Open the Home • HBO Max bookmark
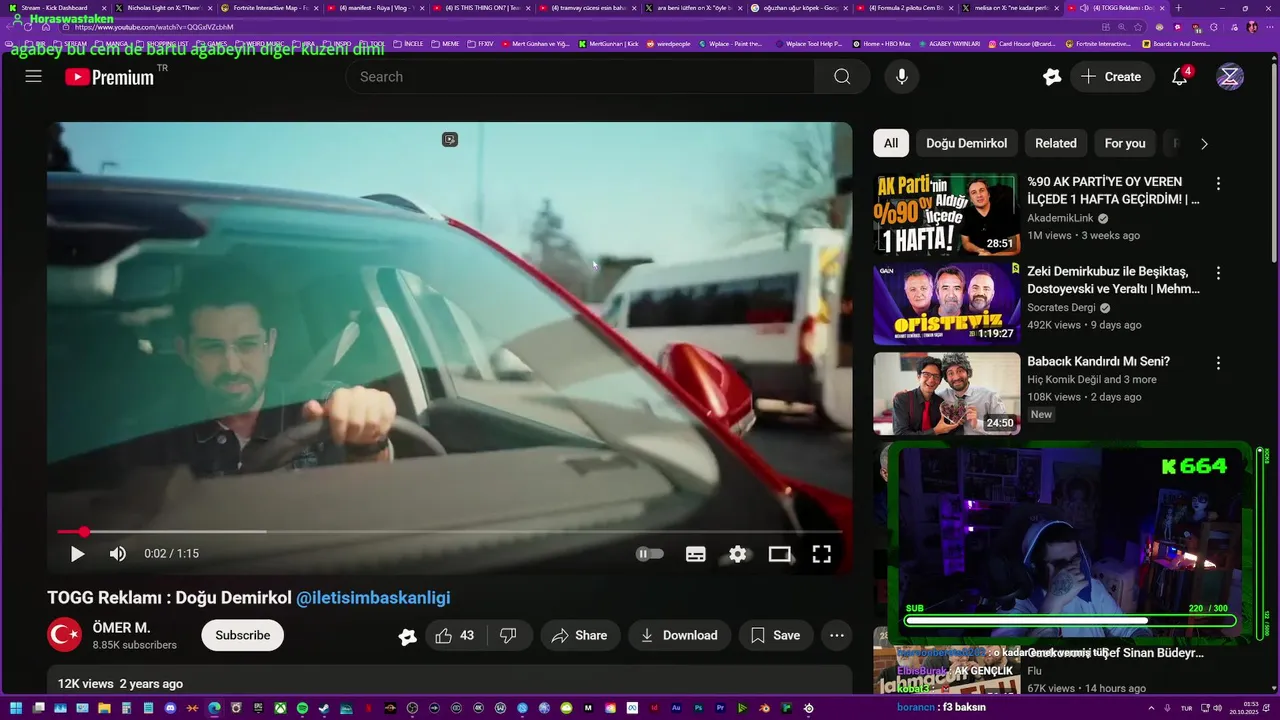 click(881, 44)
